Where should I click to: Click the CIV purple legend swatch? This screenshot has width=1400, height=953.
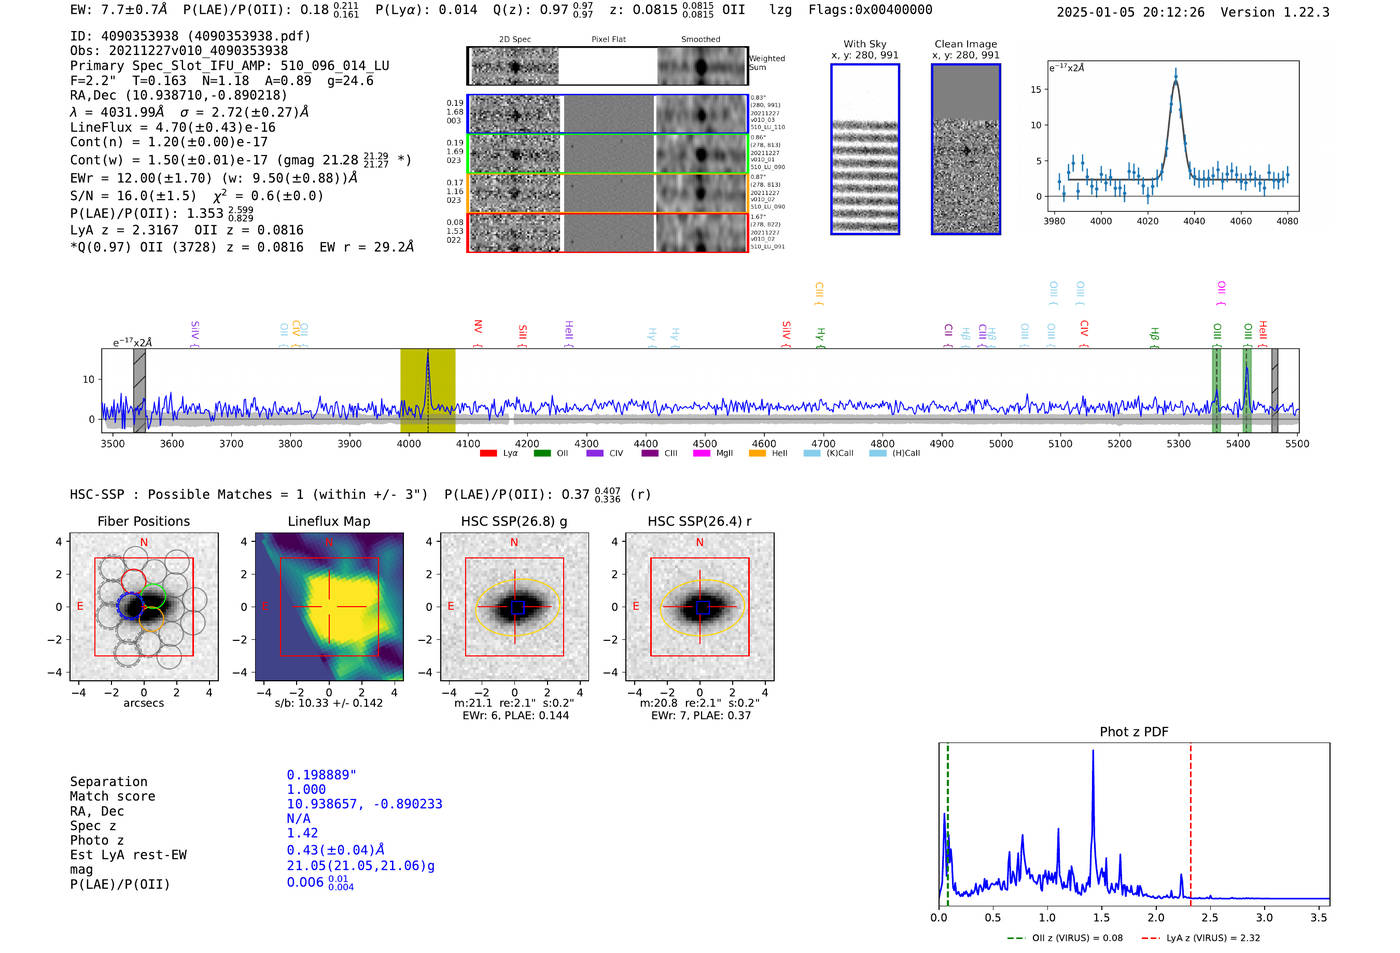[595, 454]
